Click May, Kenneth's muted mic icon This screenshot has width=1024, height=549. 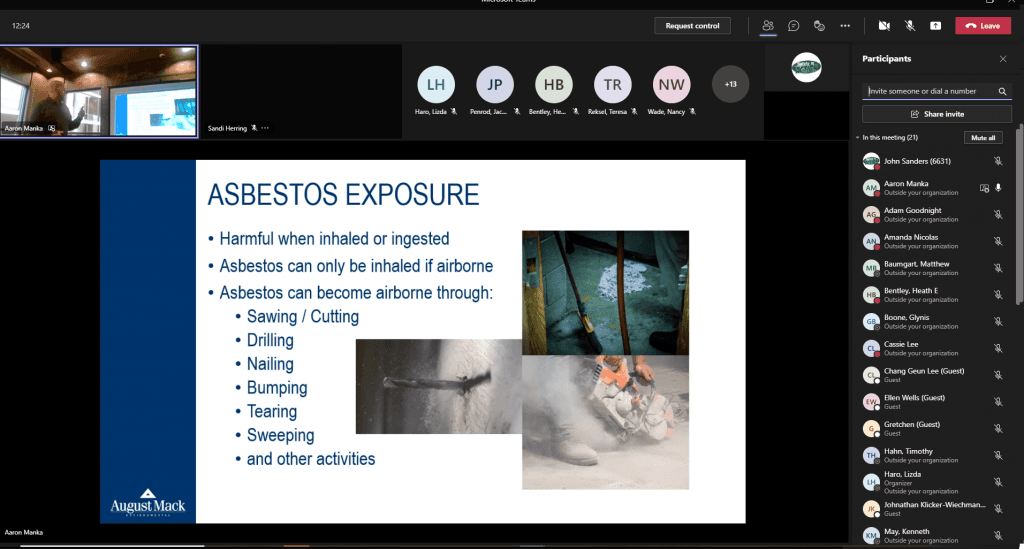pyautogui.click(x=998, y=535)
